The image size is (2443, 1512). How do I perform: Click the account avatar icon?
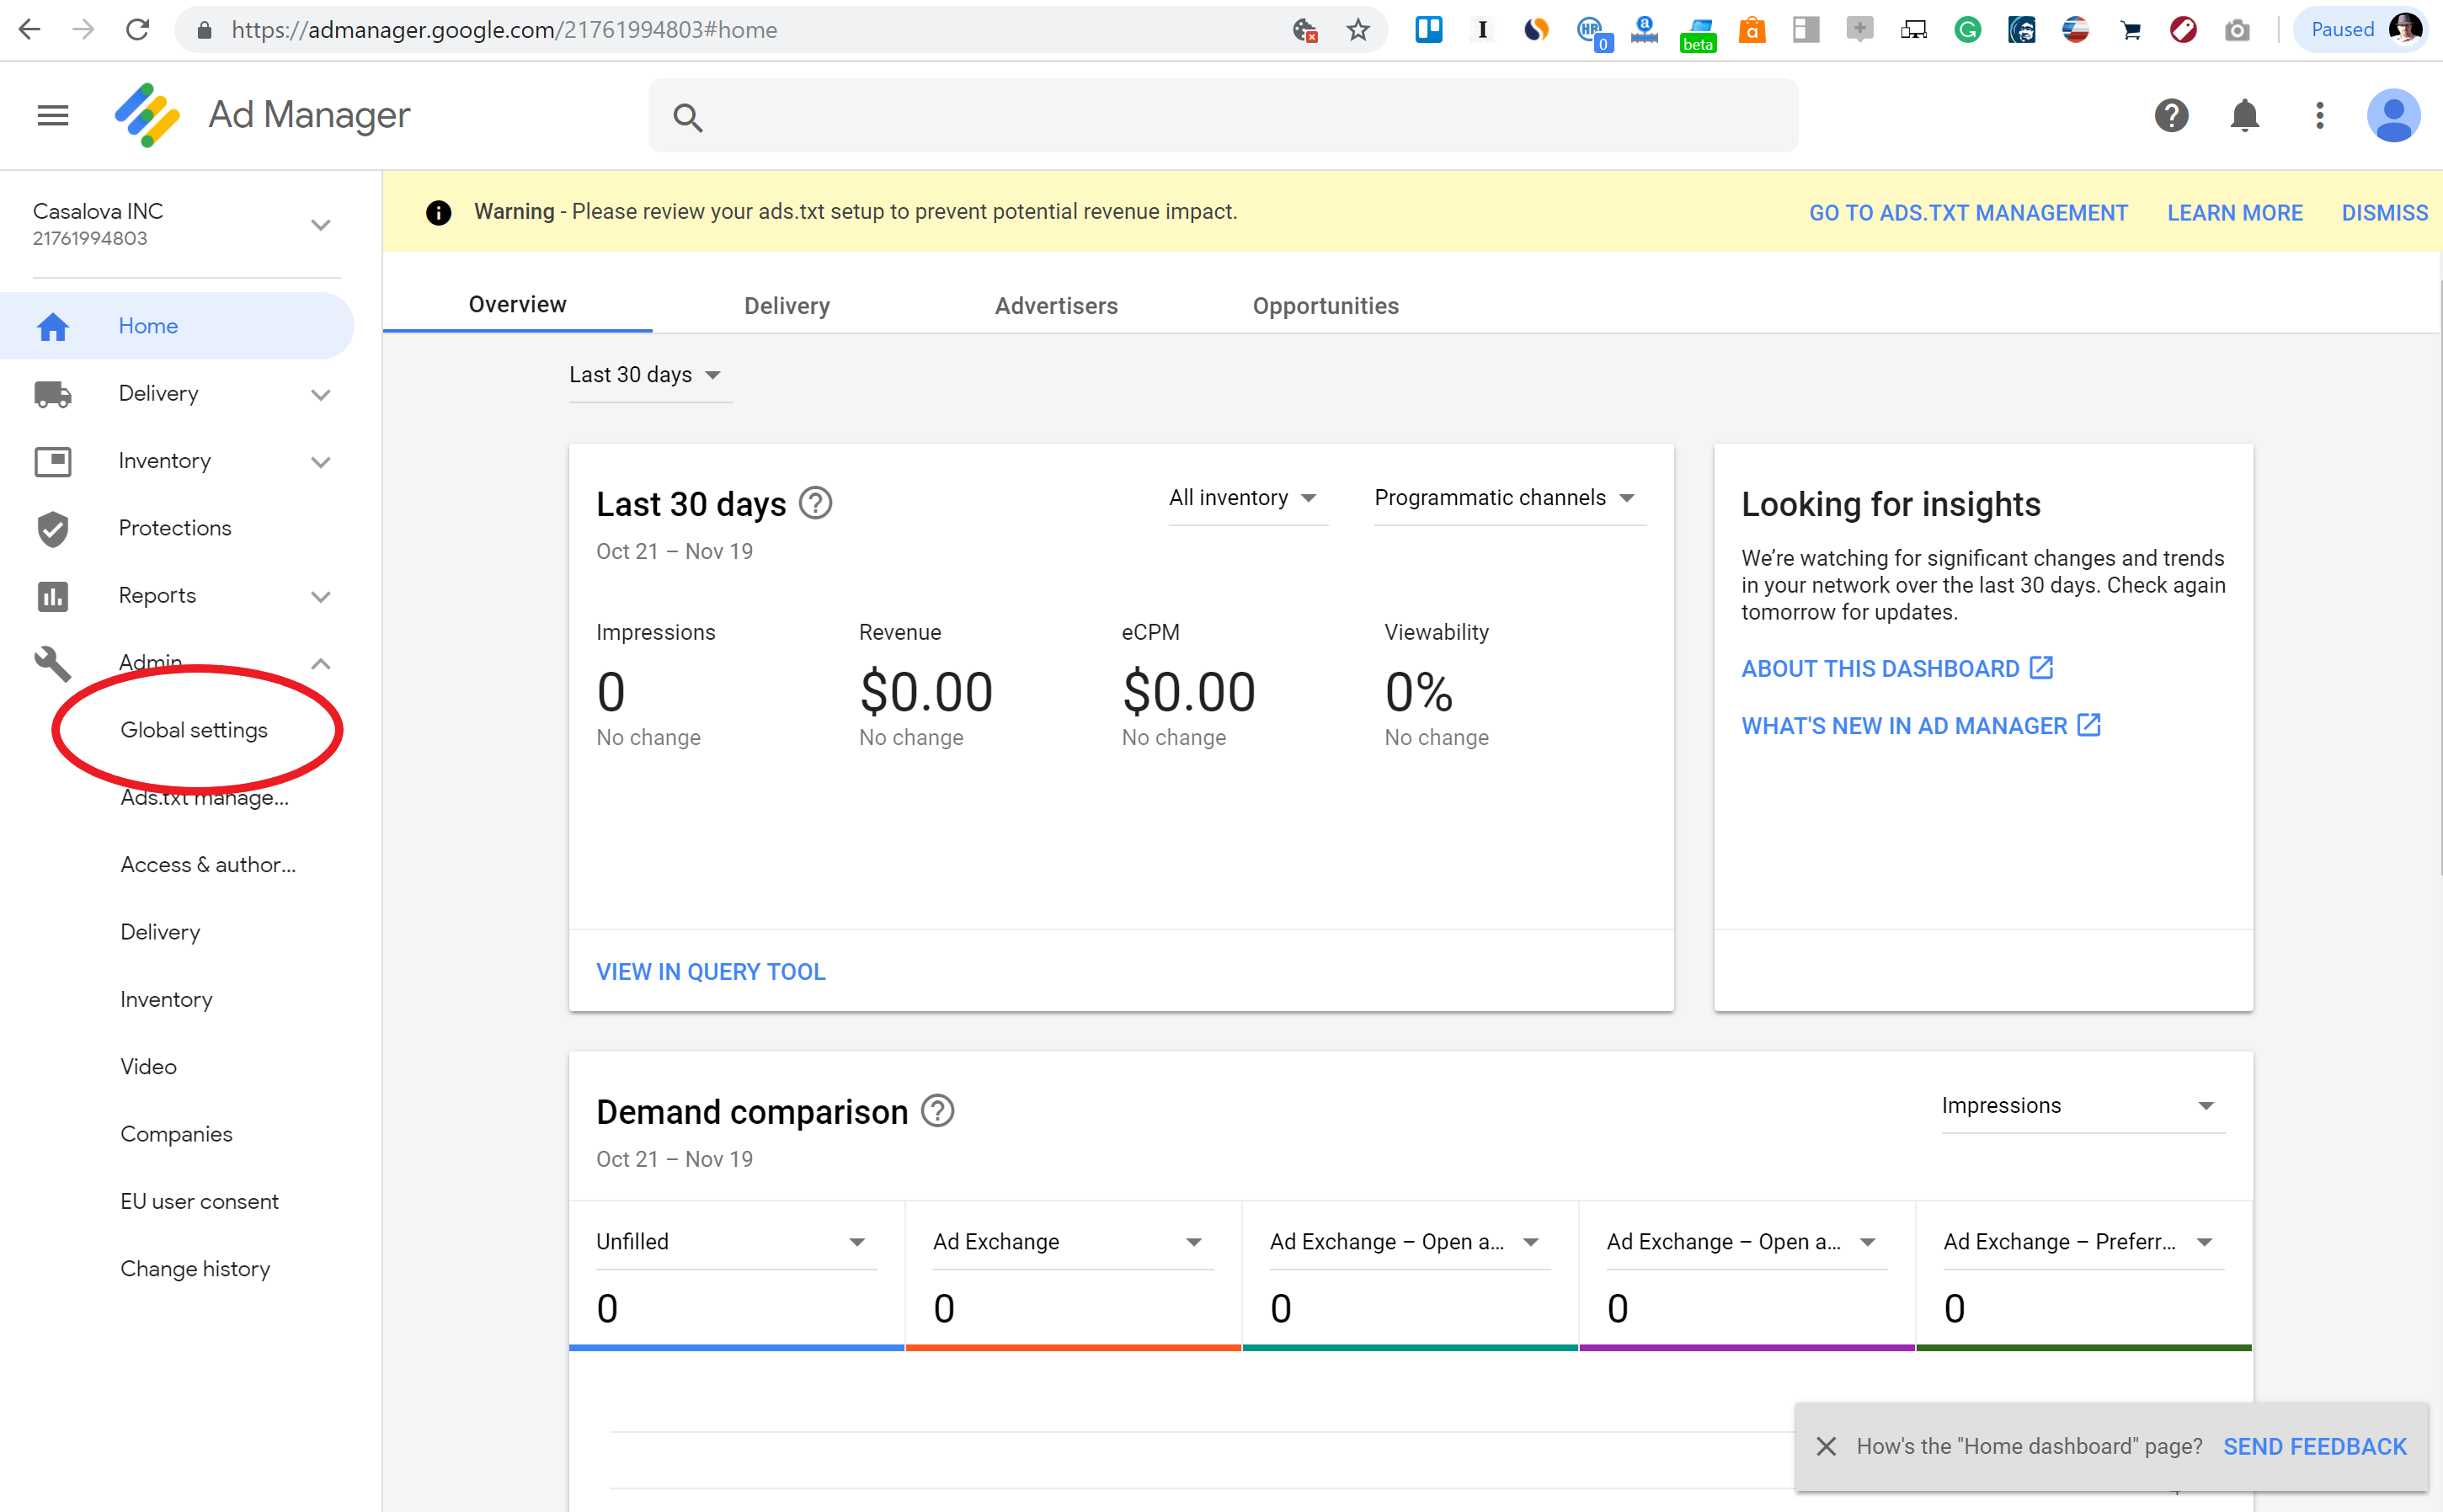(2393, 116)
